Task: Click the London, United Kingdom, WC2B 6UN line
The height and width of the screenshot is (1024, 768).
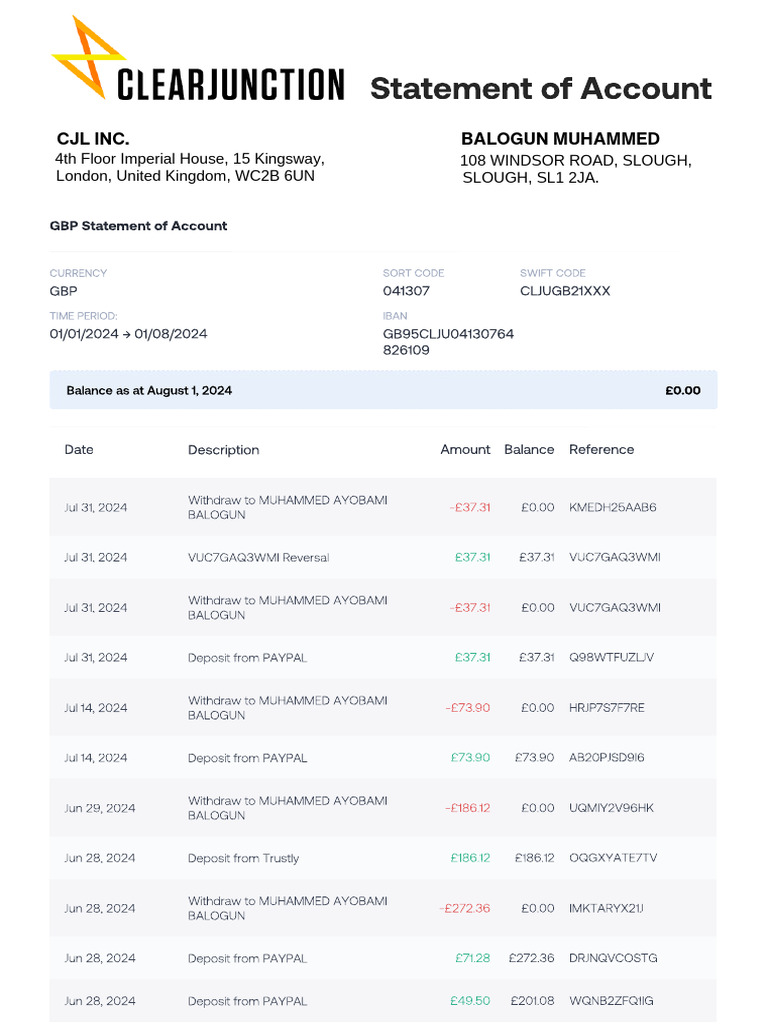Action: pos(185,176)
